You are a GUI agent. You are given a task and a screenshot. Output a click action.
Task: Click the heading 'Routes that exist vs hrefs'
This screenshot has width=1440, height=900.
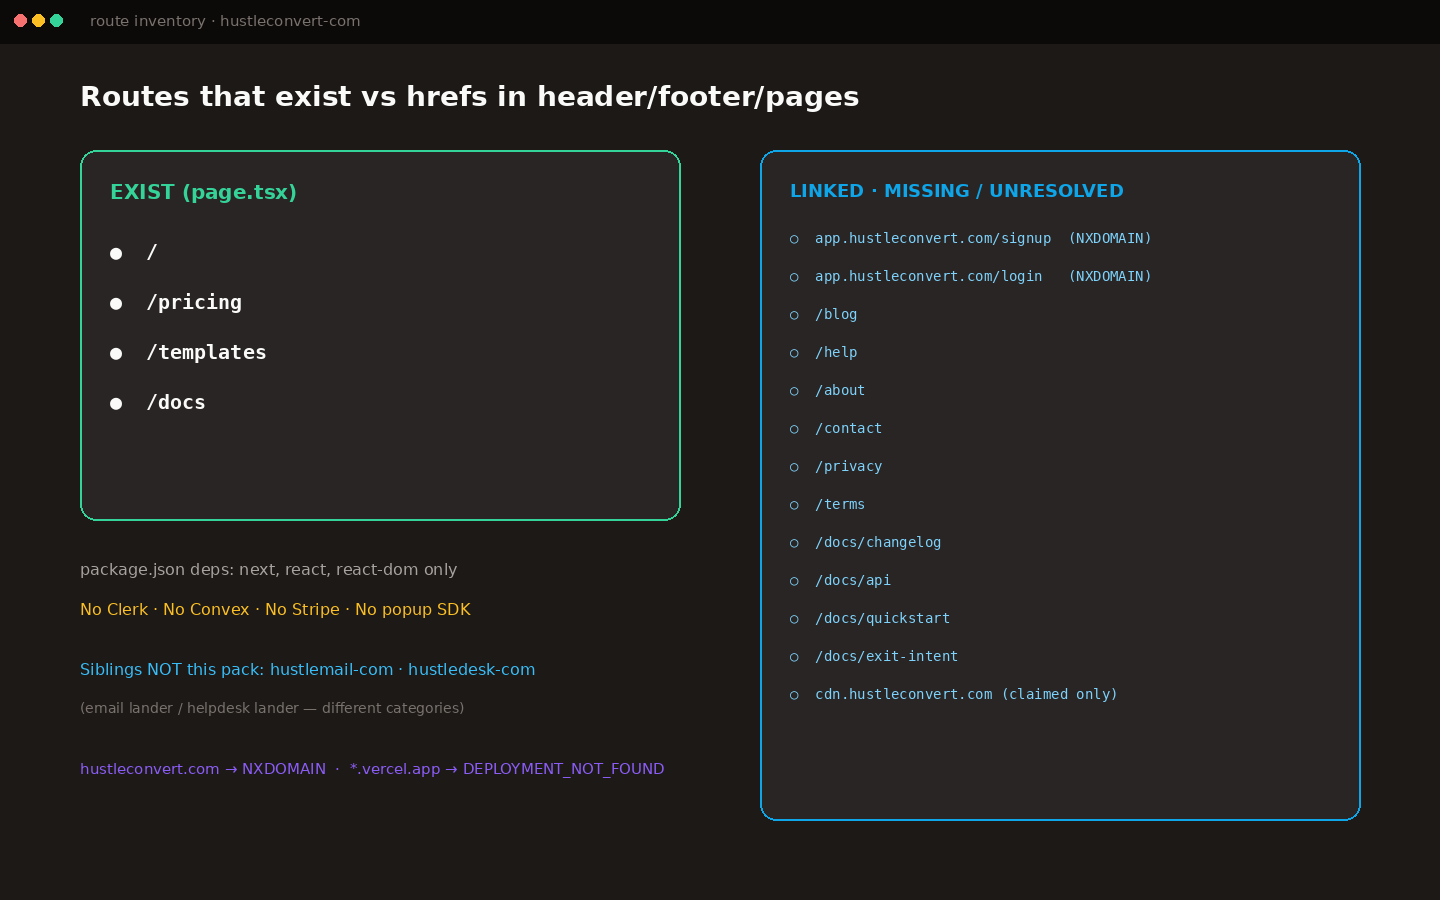click(x=470, y=96)
